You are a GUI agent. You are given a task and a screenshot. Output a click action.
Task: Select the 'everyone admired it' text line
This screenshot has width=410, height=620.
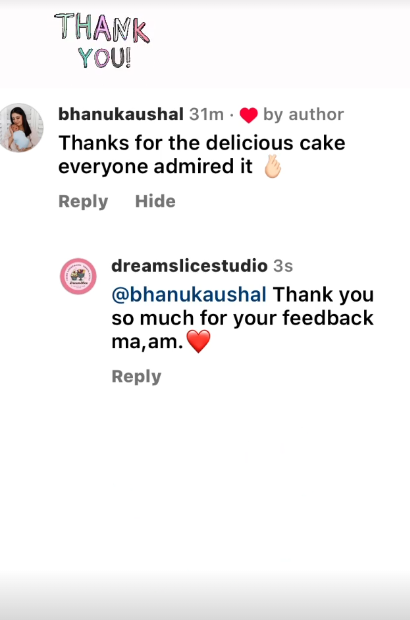(155, 166)
